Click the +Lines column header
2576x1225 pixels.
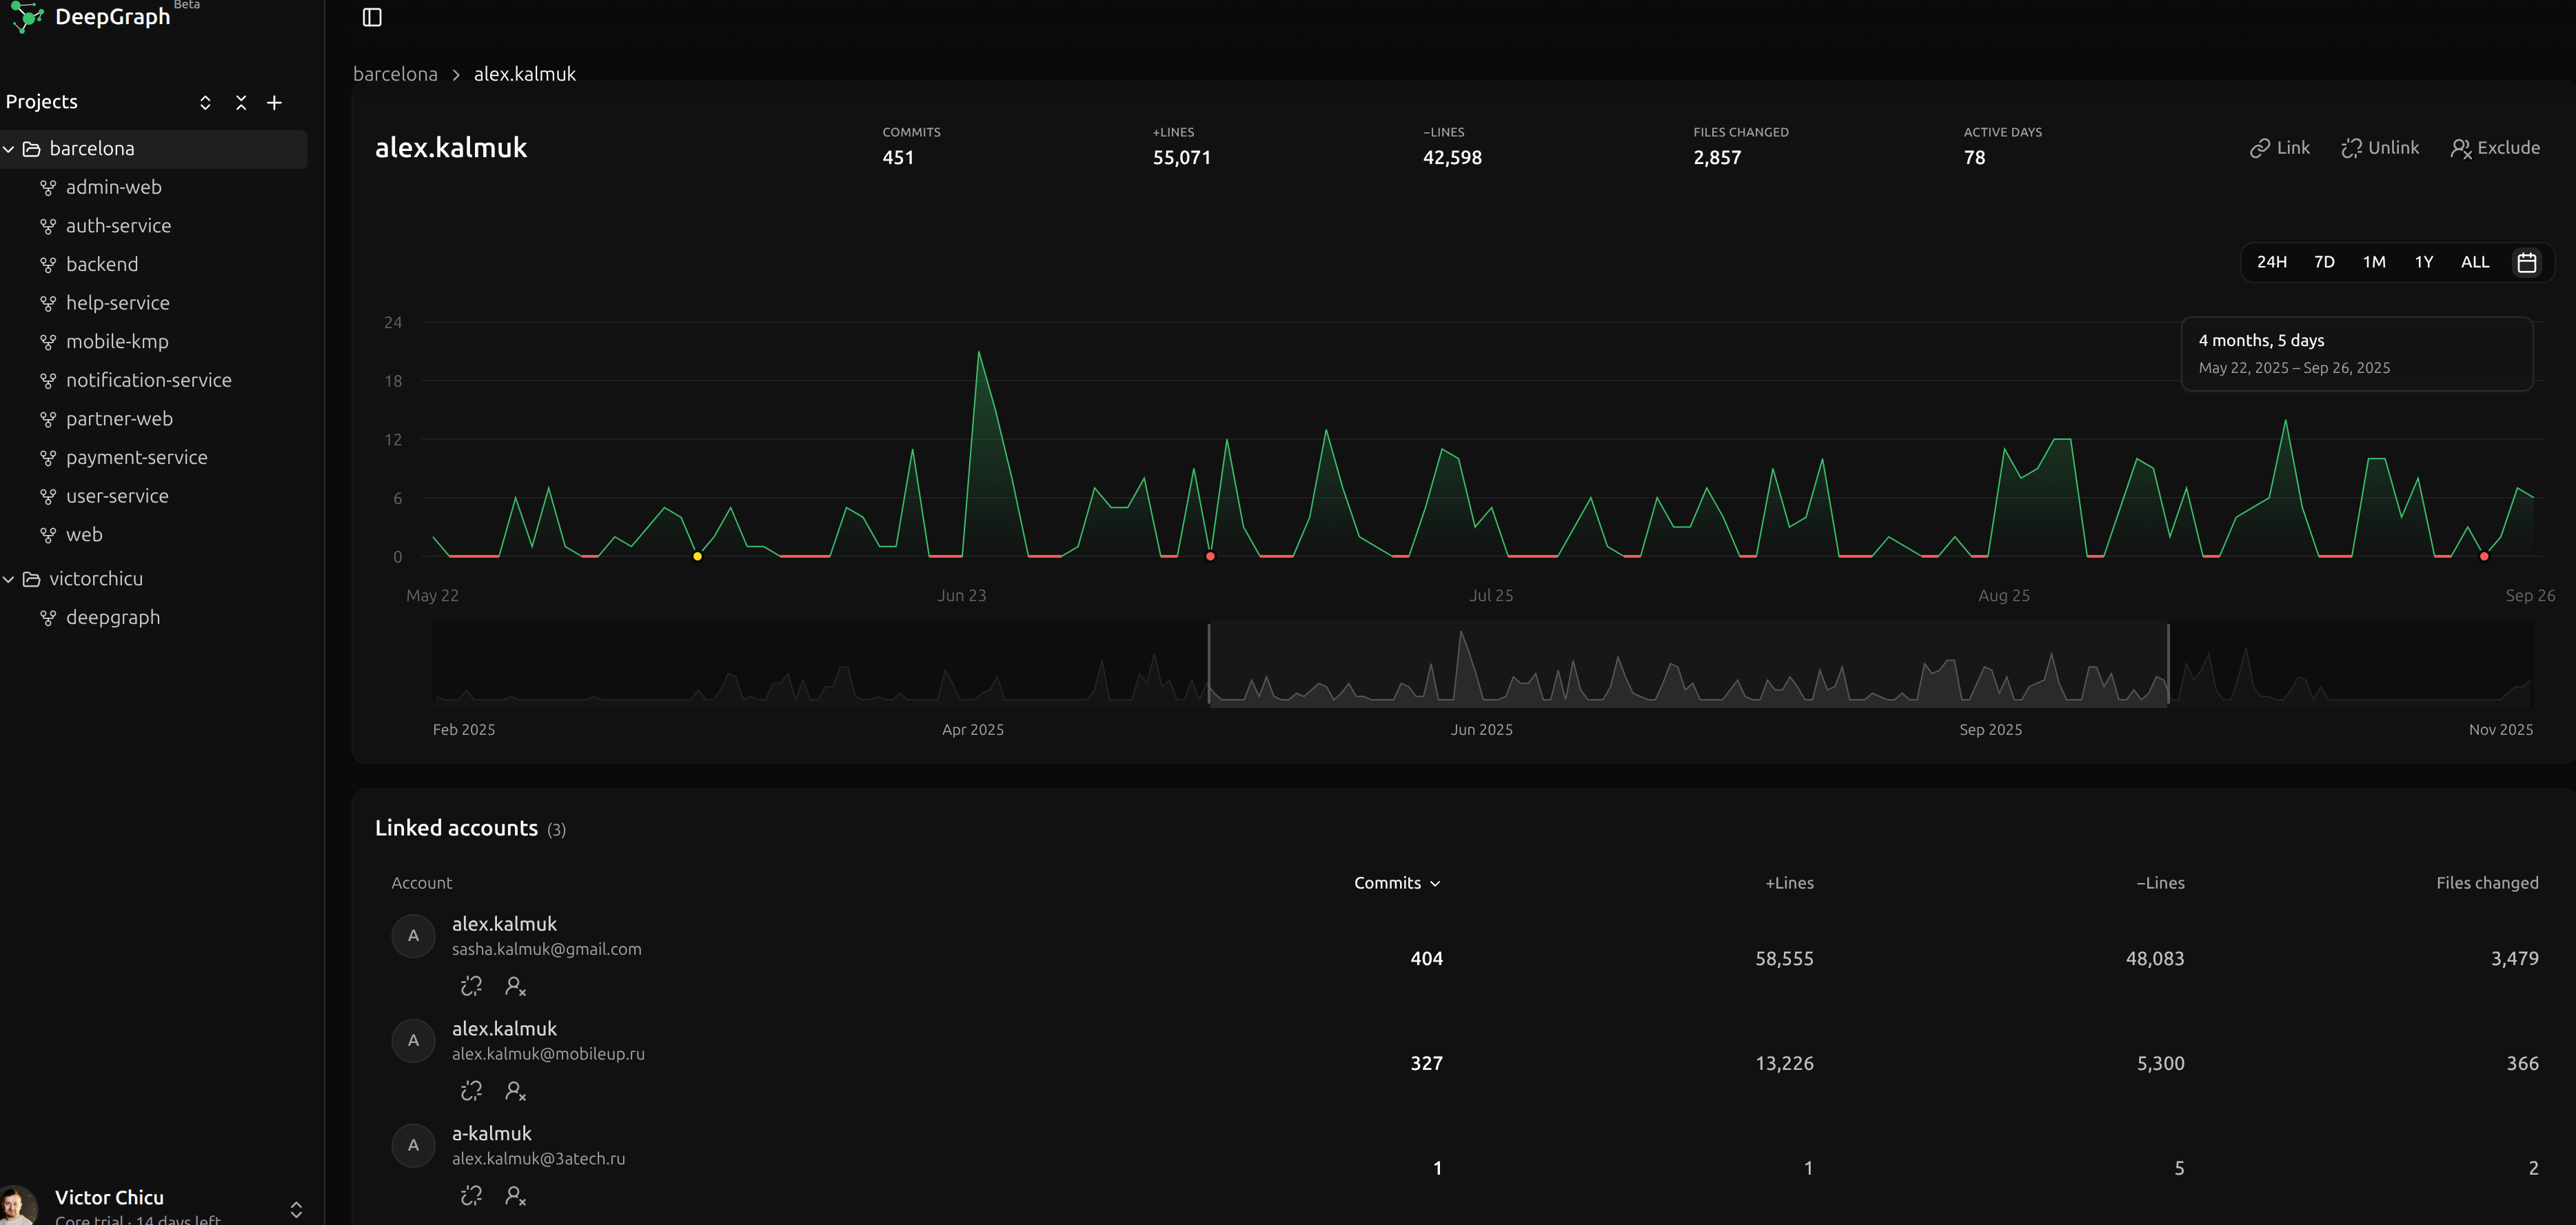coord(1789,883)
